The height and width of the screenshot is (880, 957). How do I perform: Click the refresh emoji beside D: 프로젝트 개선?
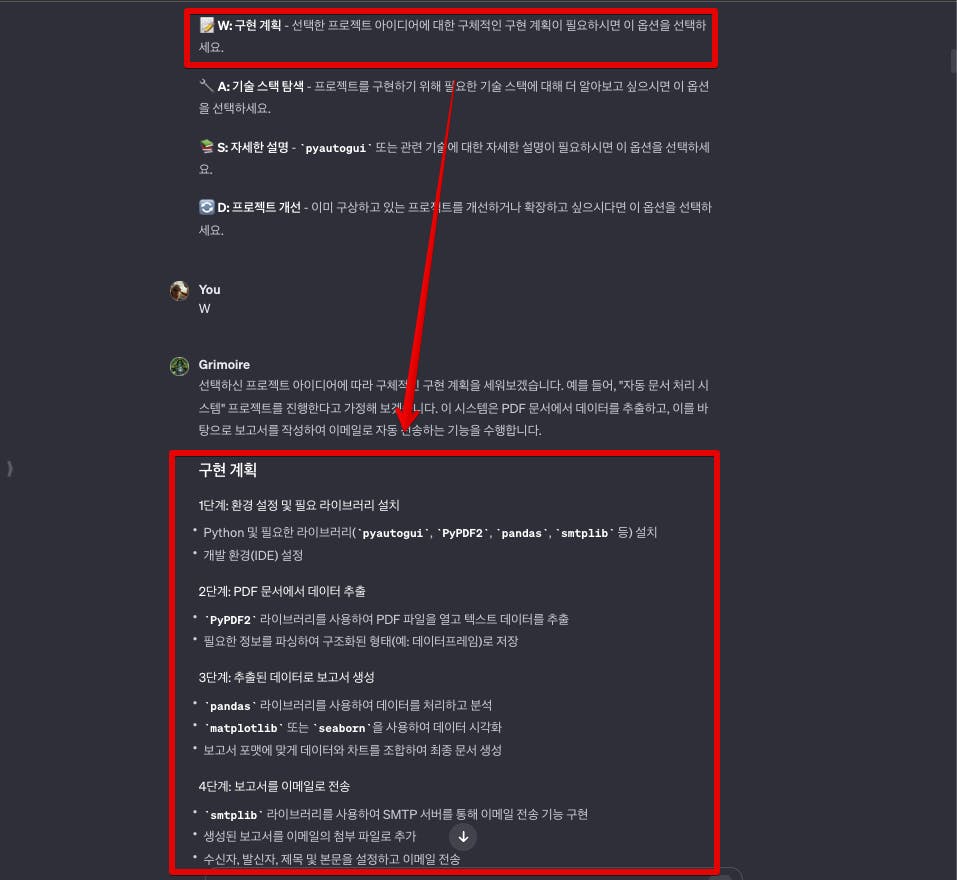point(206,207)
